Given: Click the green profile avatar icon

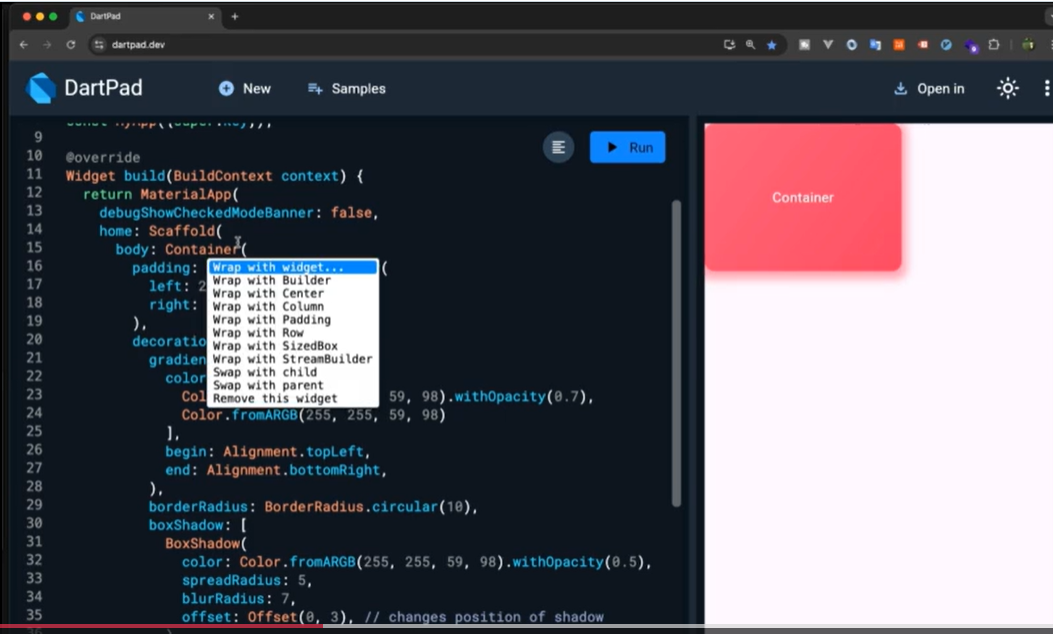Looking at the screenshot, I should (x=1027, y=44).
